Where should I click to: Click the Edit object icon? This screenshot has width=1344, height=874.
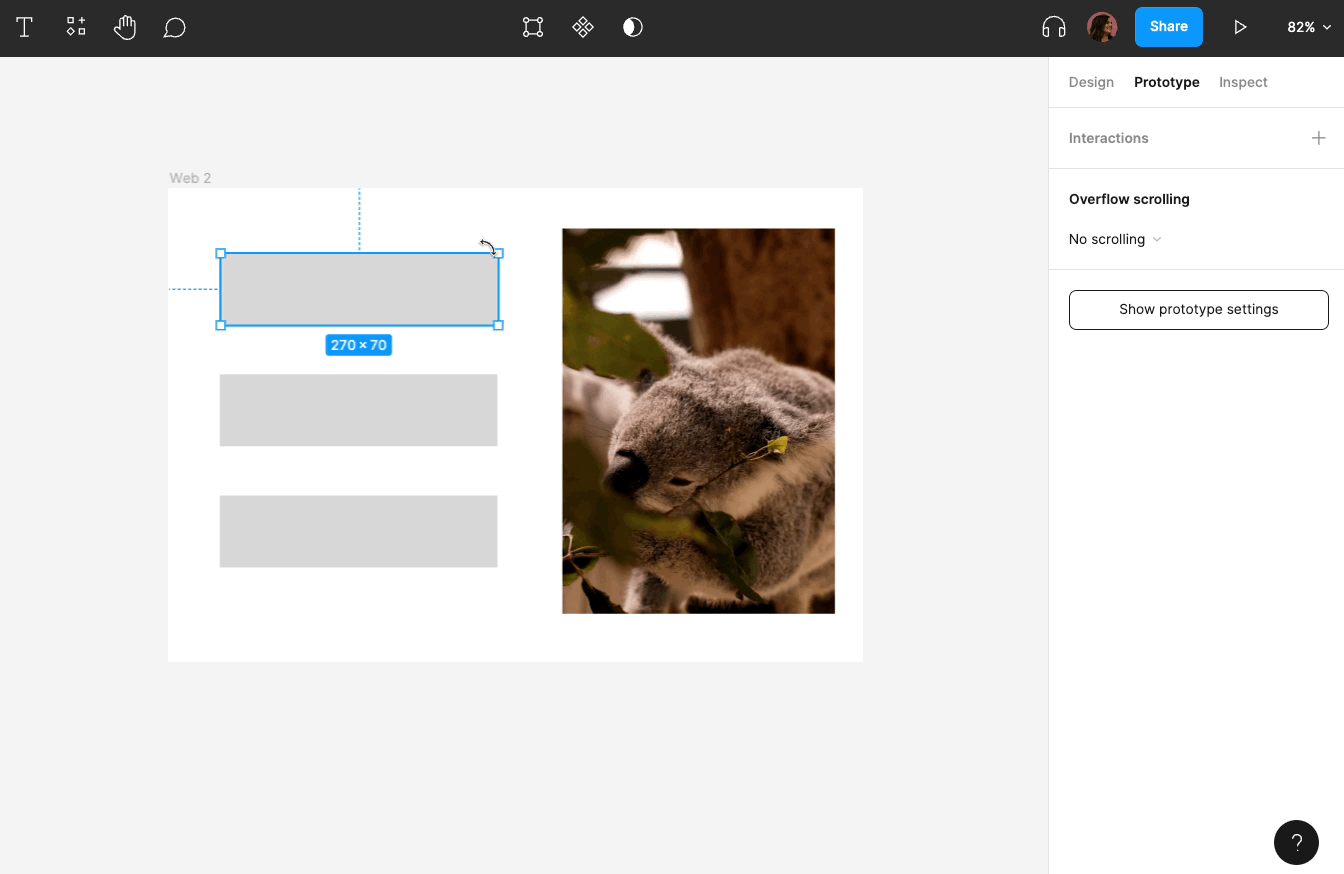point(533,27)
